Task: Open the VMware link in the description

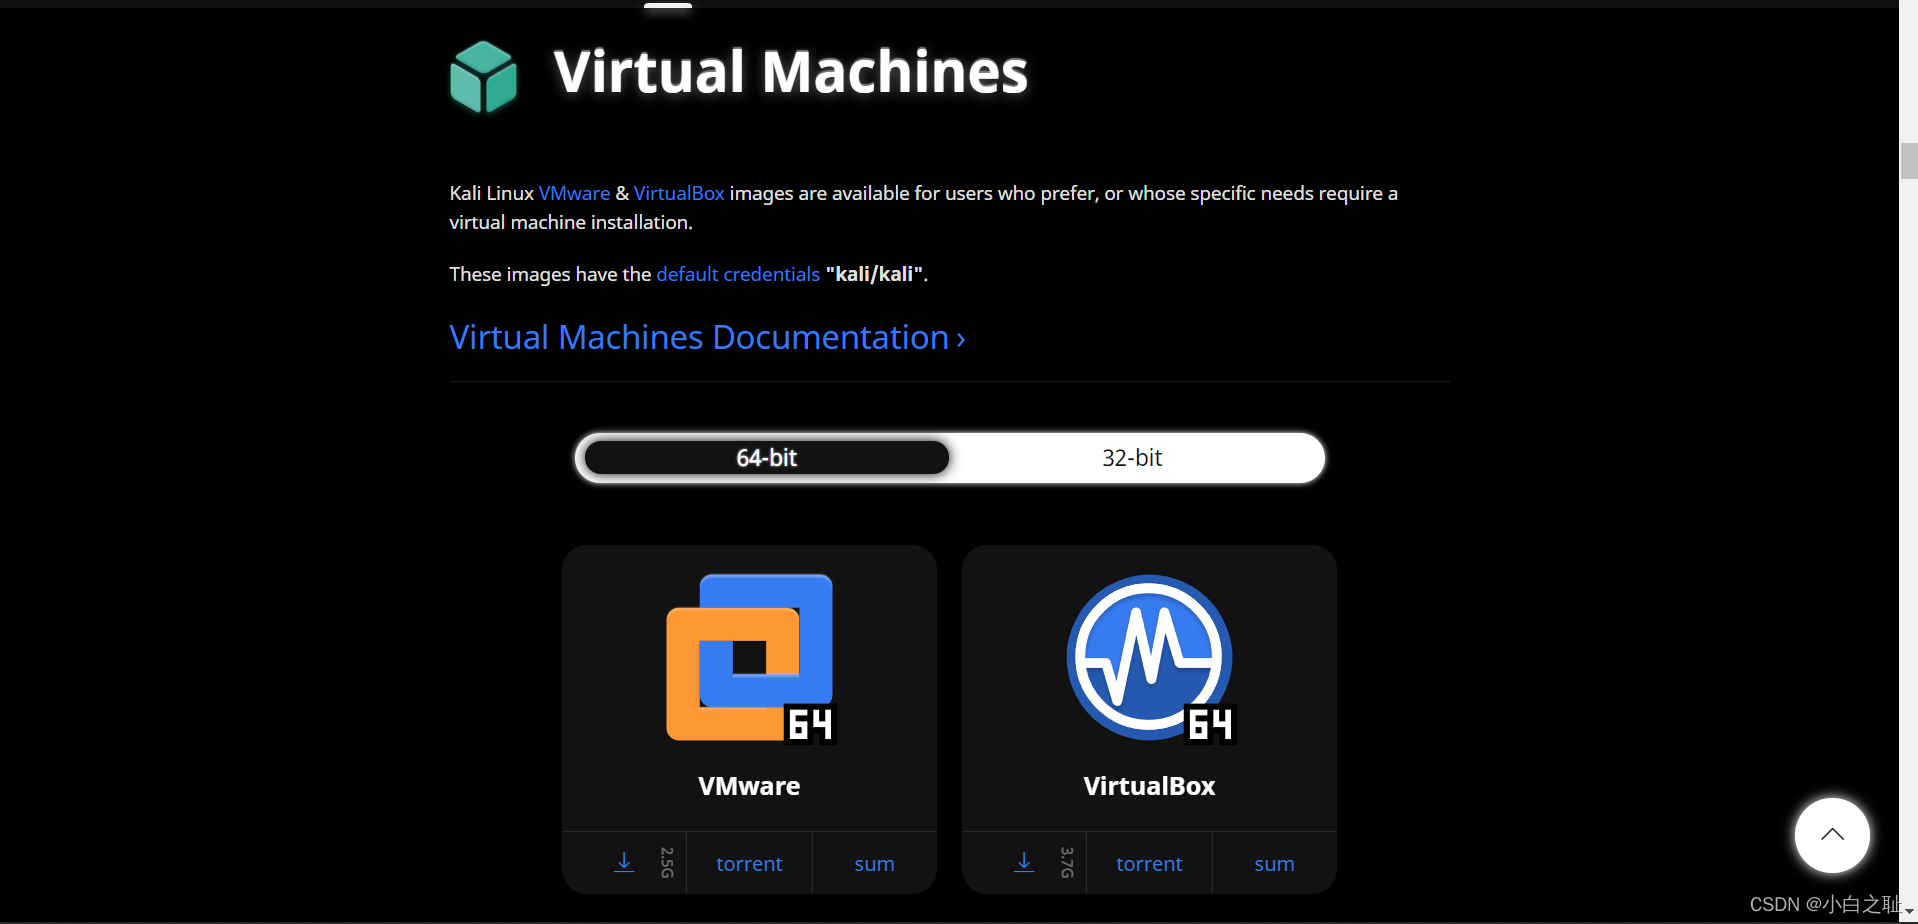Action: [574, 193]
